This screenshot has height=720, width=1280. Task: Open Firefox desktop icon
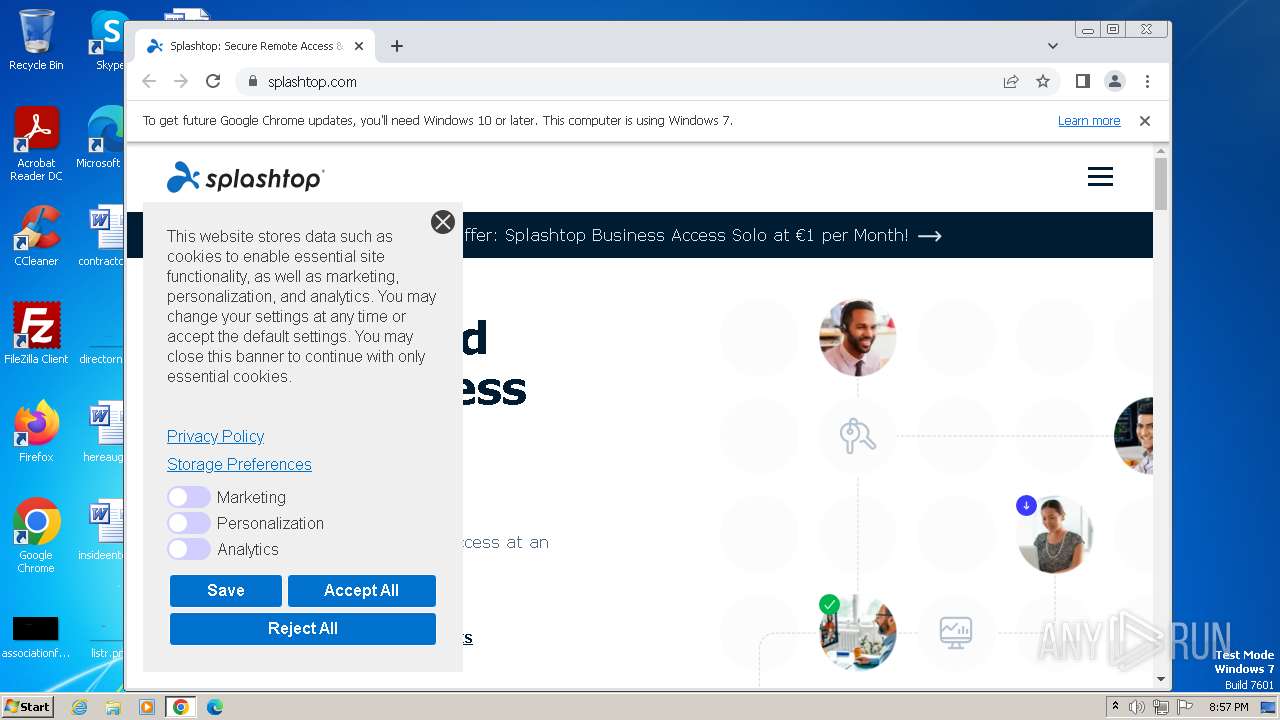(36, 432)
